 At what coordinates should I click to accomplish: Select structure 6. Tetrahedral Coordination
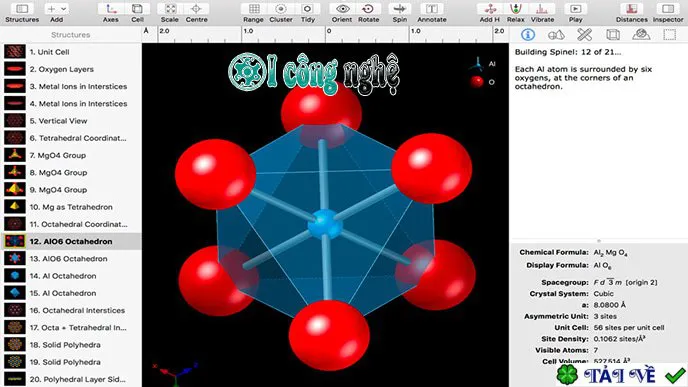pyautogui.click(x=71, y=138)
